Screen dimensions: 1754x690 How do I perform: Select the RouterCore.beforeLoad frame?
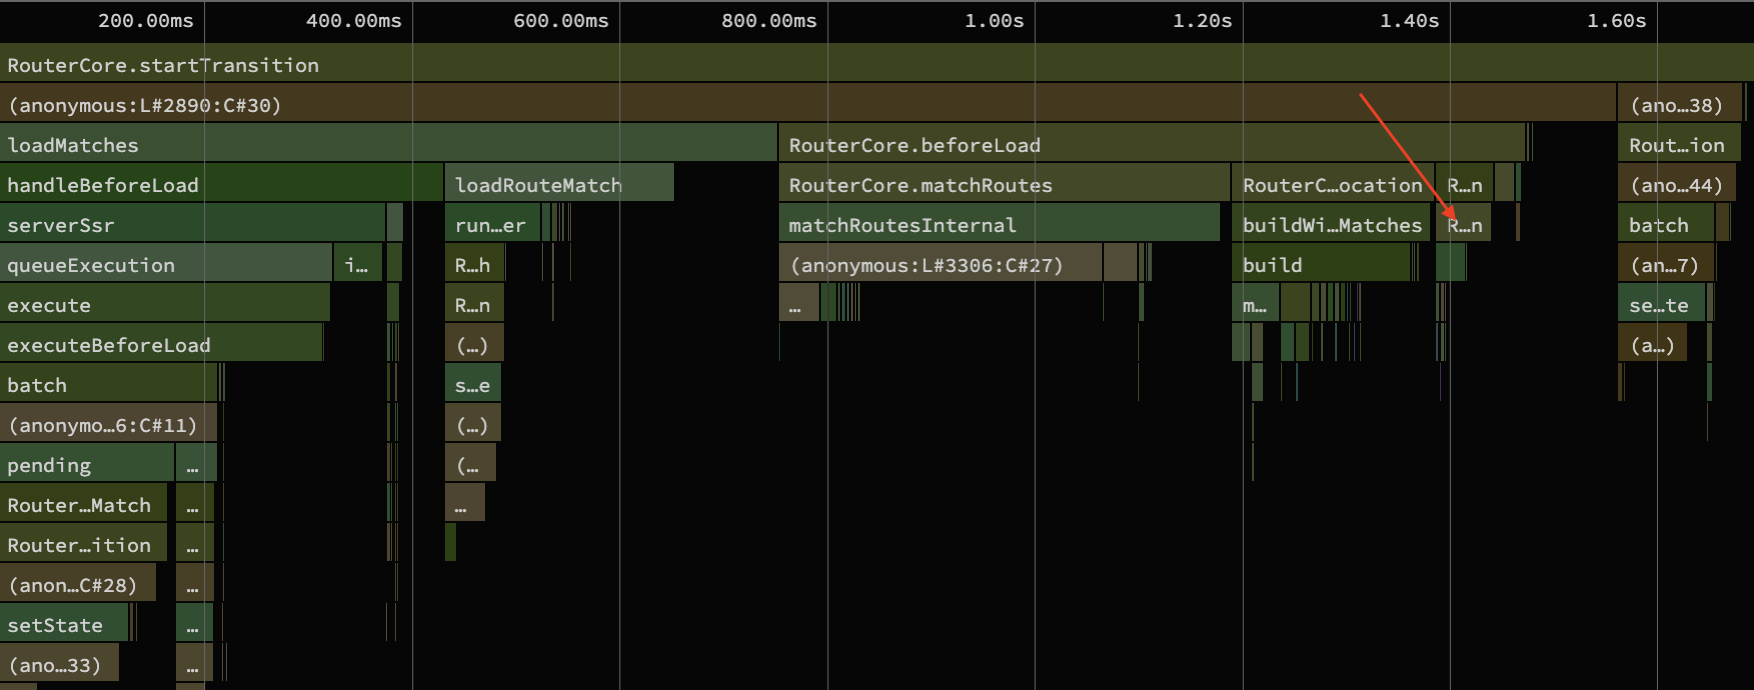1152,145
